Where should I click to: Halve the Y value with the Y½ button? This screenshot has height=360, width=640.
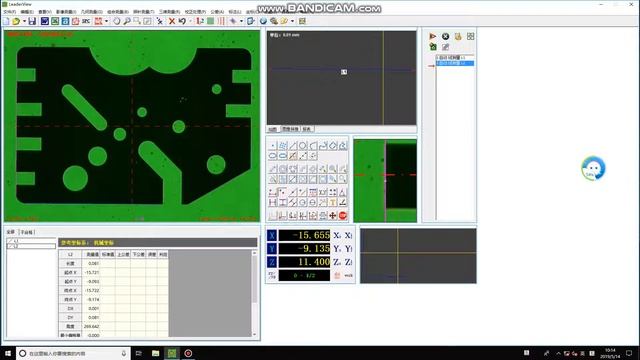348,249
